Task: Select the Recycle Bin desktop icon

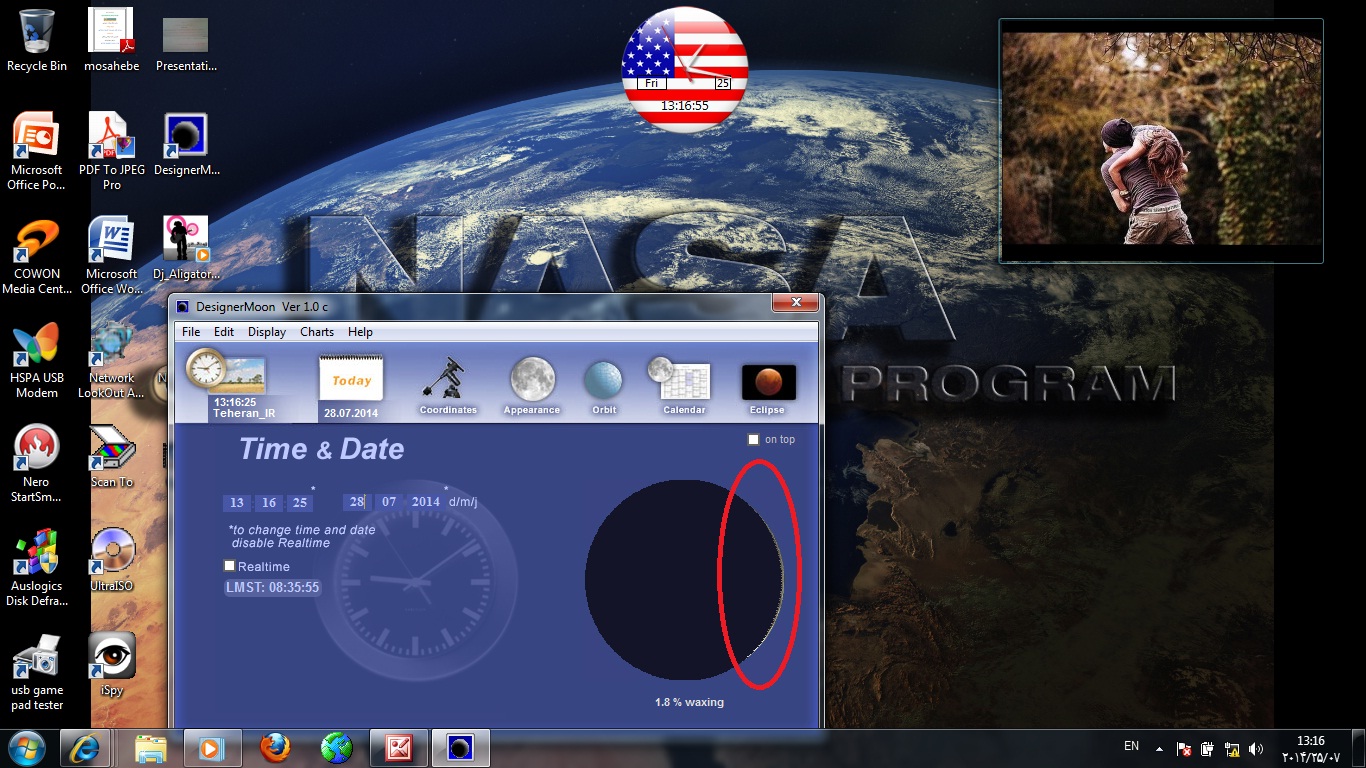Action: [x=37, y=40]
